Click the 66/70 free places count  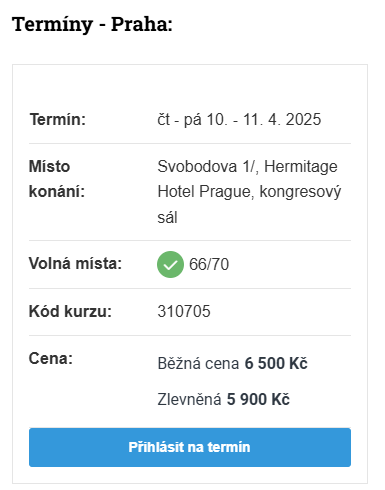click(x=209, y=264)
